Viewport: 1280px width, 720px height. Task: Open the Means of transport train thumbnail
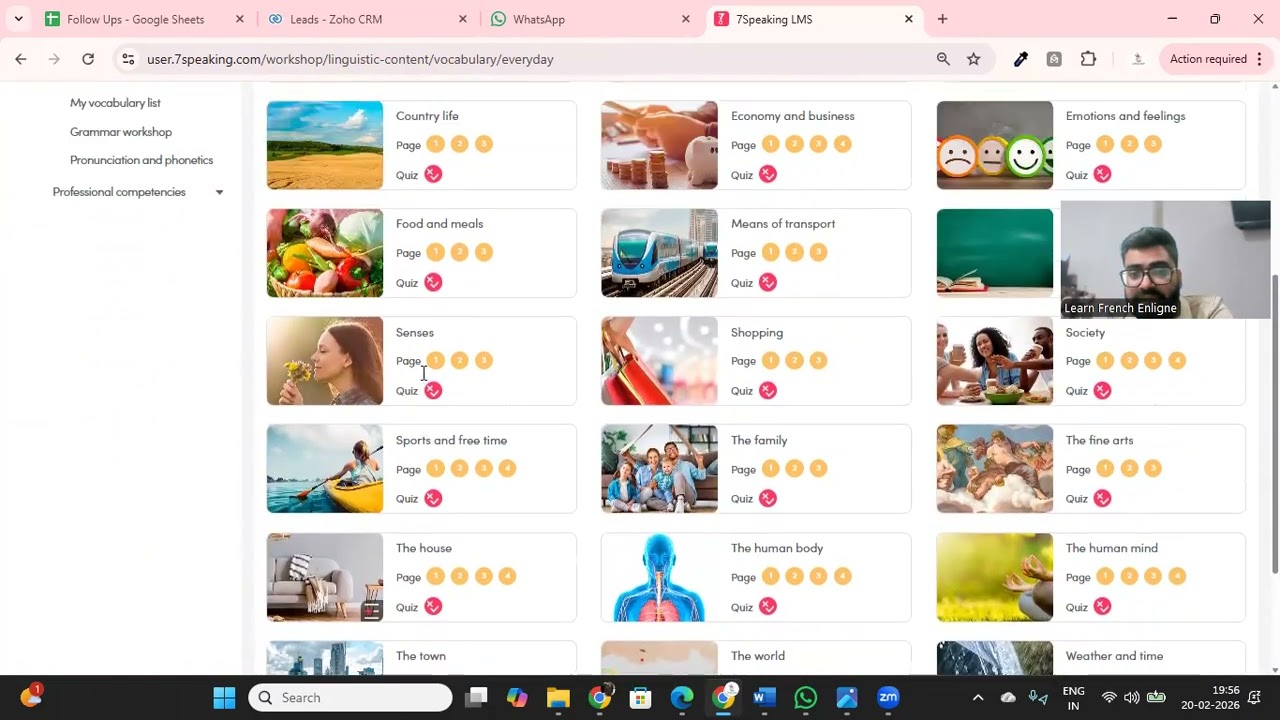(x=659, y=253)
